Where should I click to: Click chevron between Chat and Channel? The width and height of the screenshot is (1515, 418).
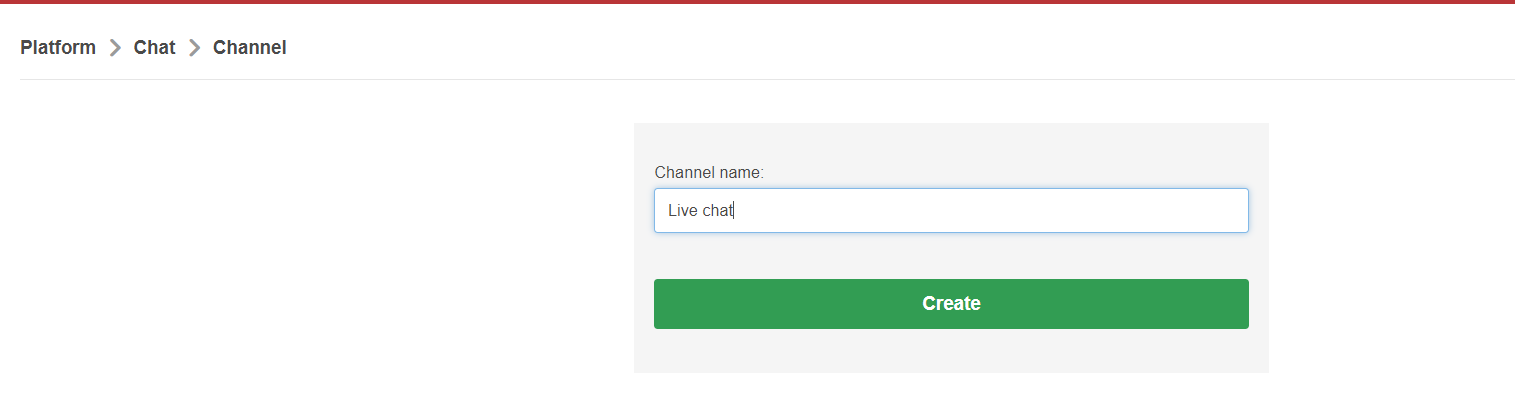coord(194,48)
